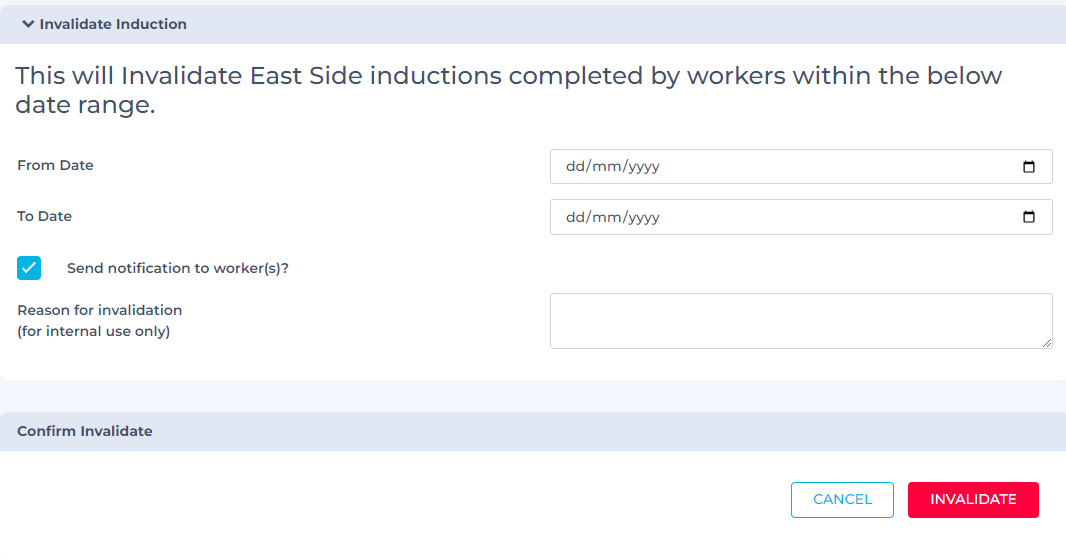Click the From Date field label
The image size is (1066, 560).
55,165
